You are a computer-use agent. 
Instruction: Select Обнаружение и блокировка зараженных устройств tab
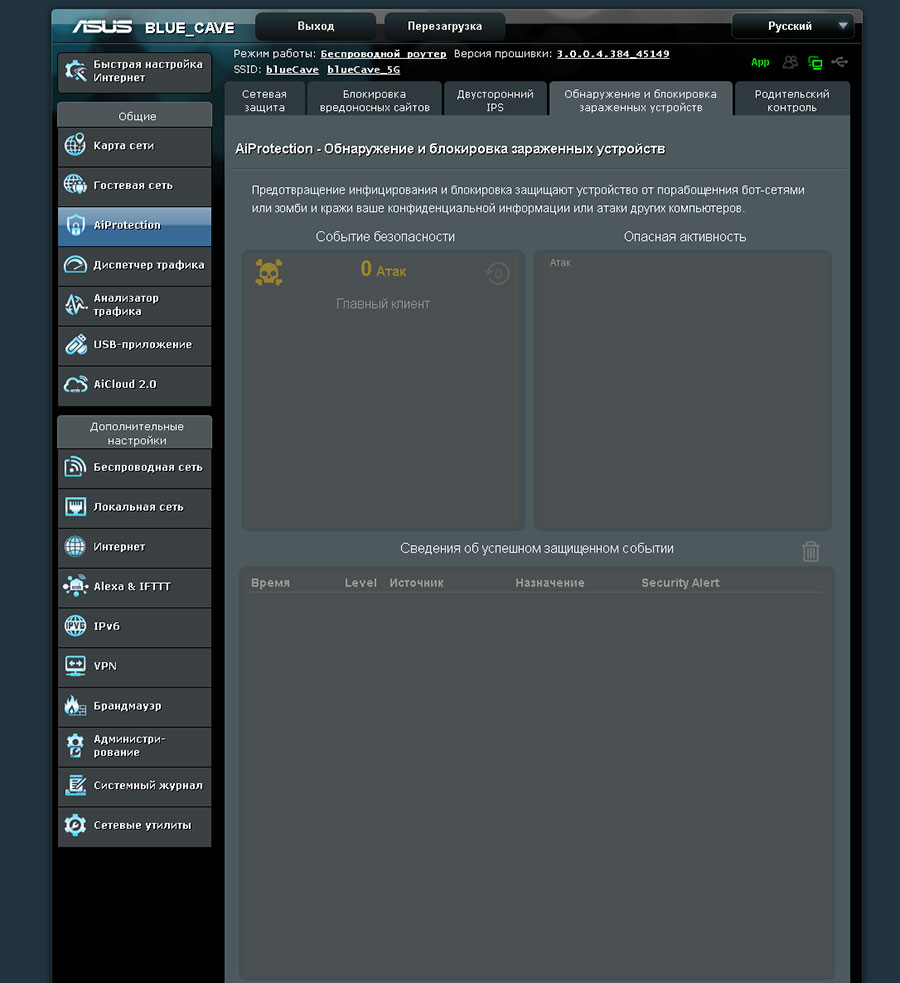[x=641, y=100]
